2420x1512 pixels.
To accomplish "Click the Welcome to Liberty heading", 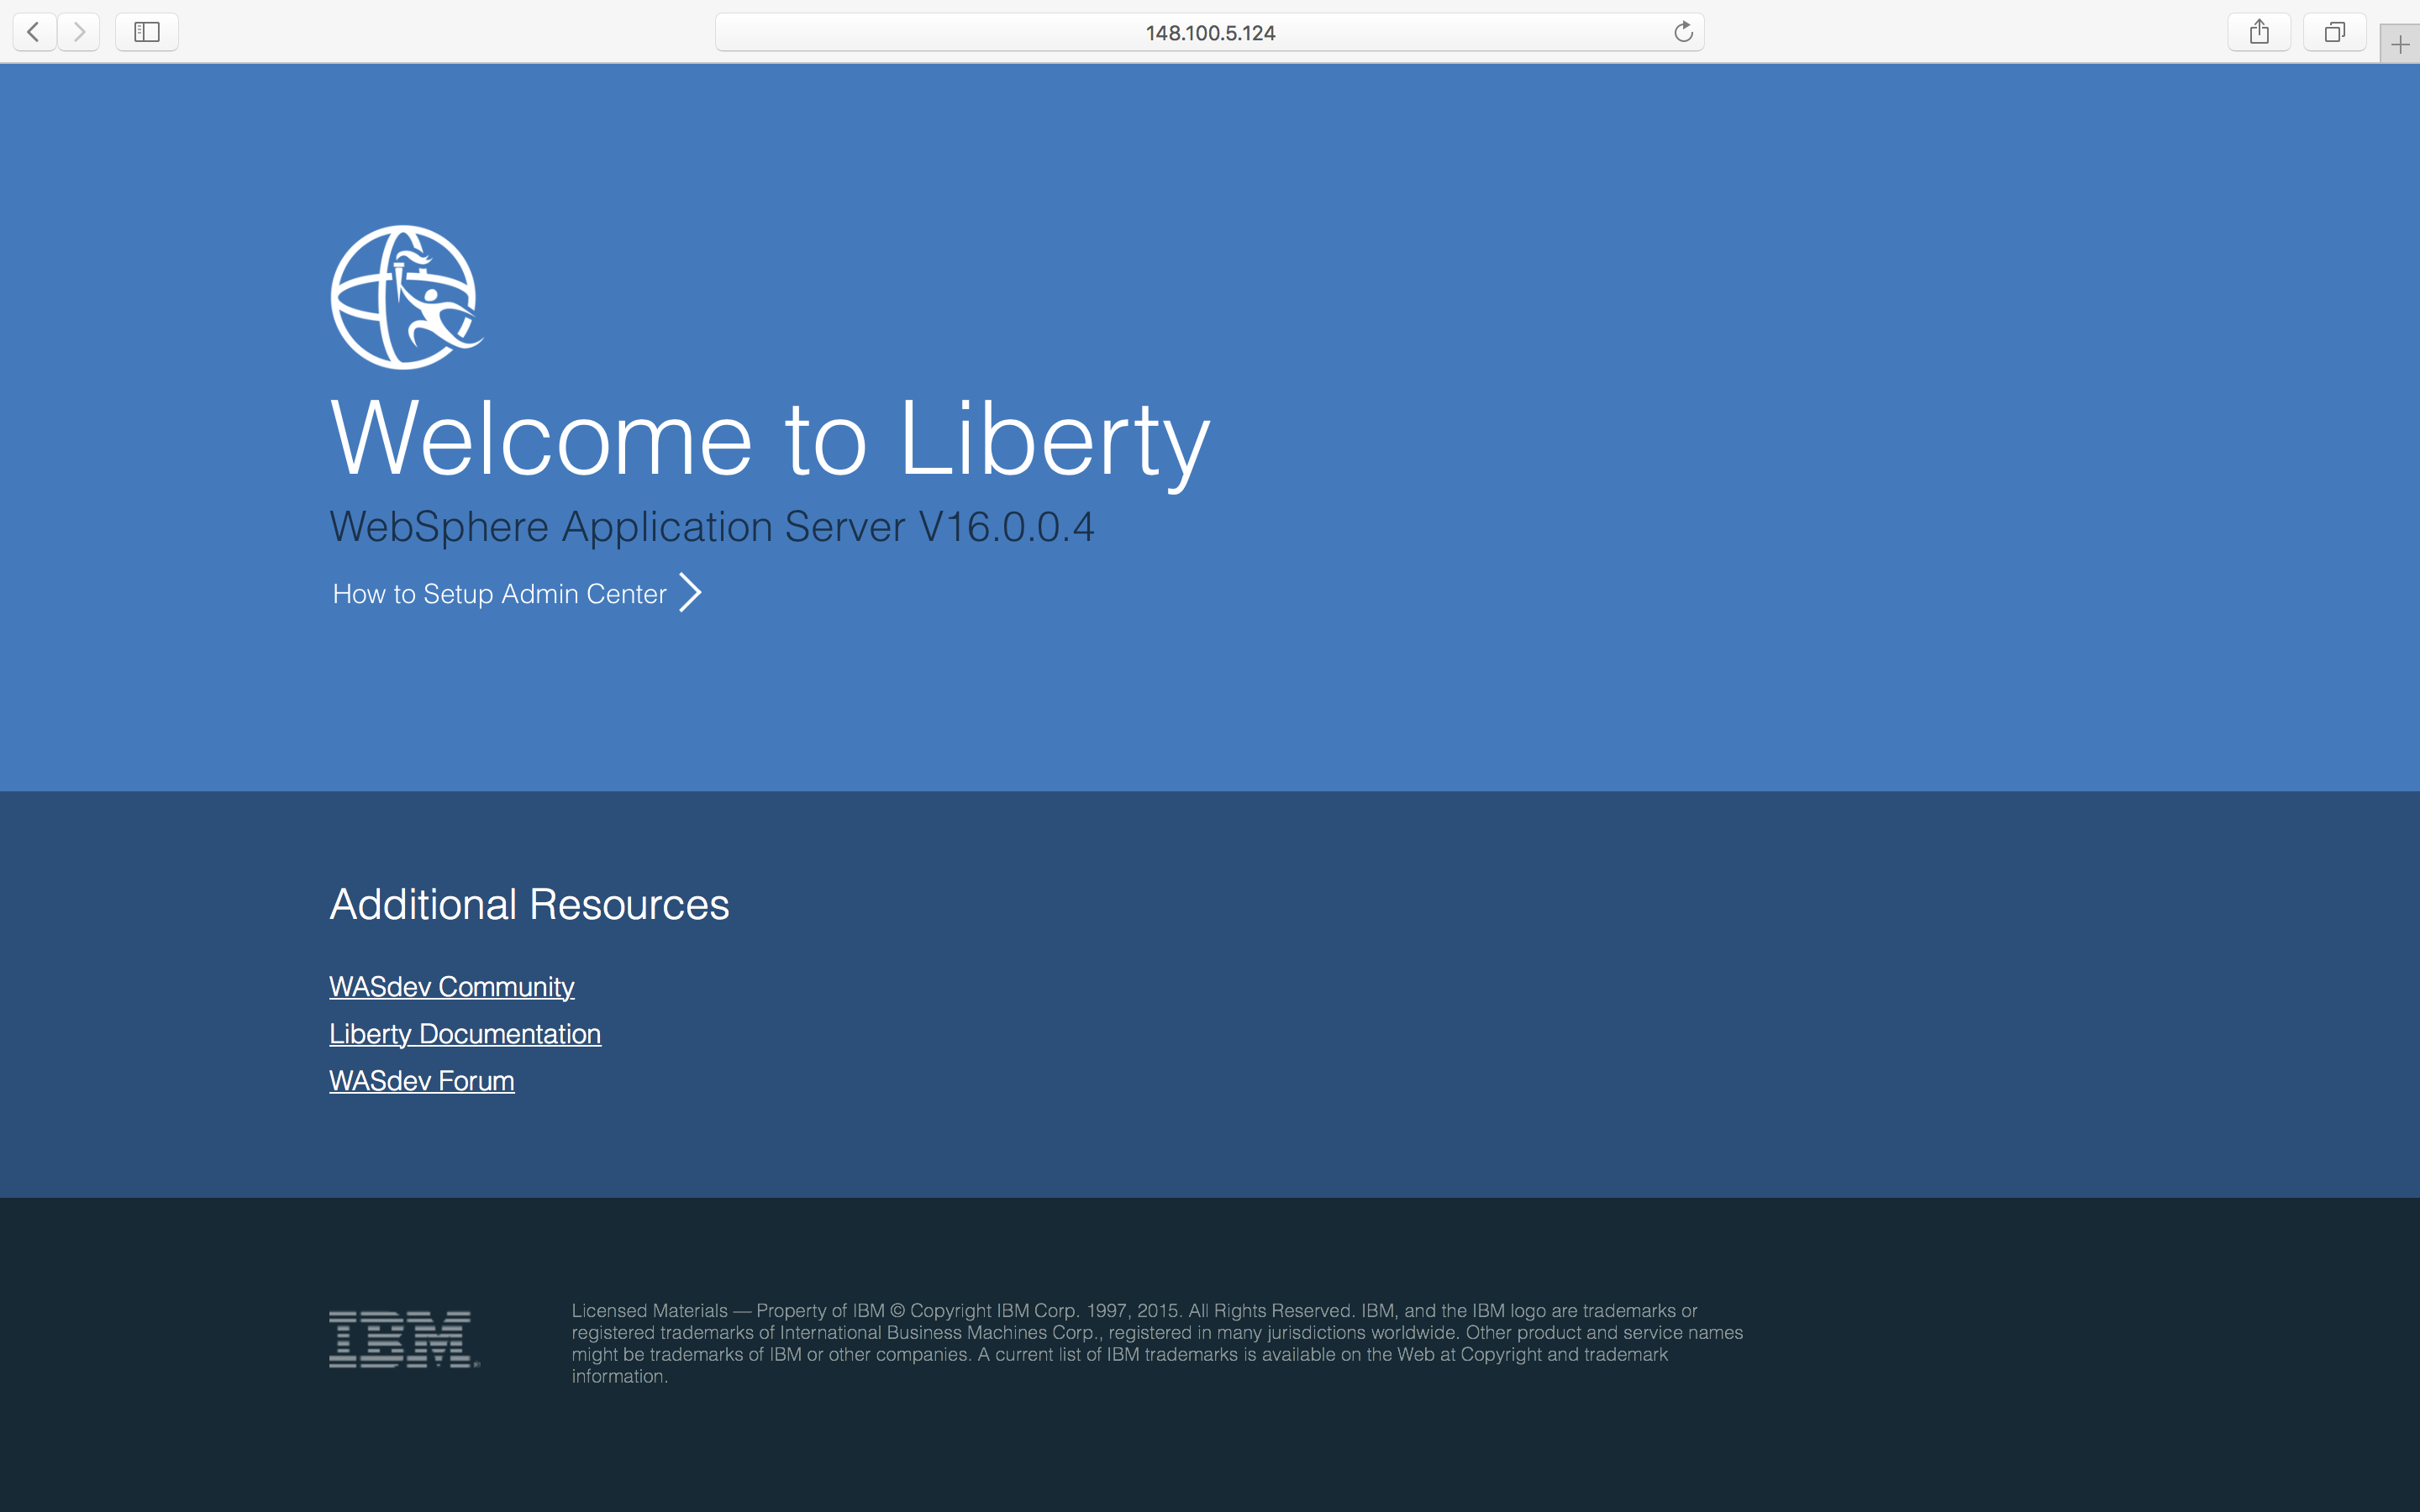I will coord(769,439).
